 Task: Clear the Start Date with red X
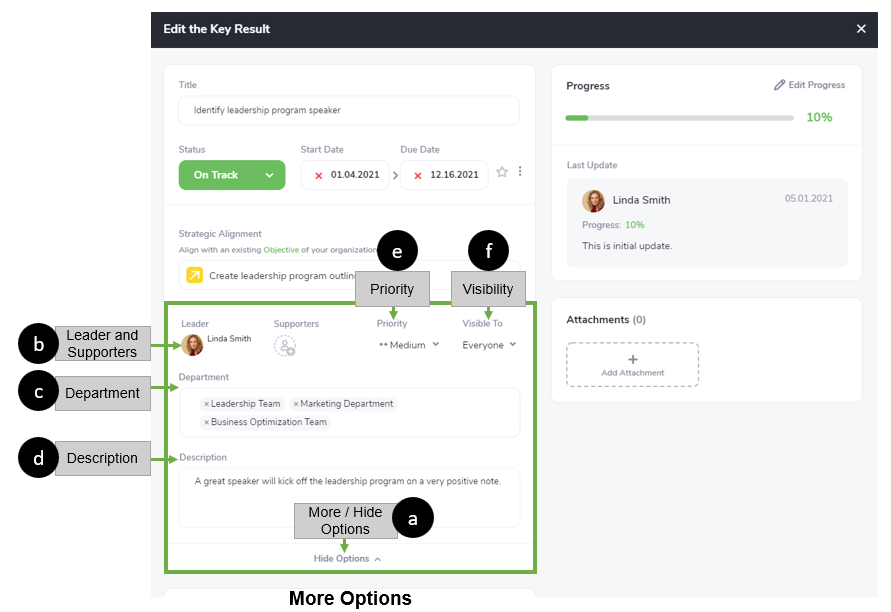(319, 175)
